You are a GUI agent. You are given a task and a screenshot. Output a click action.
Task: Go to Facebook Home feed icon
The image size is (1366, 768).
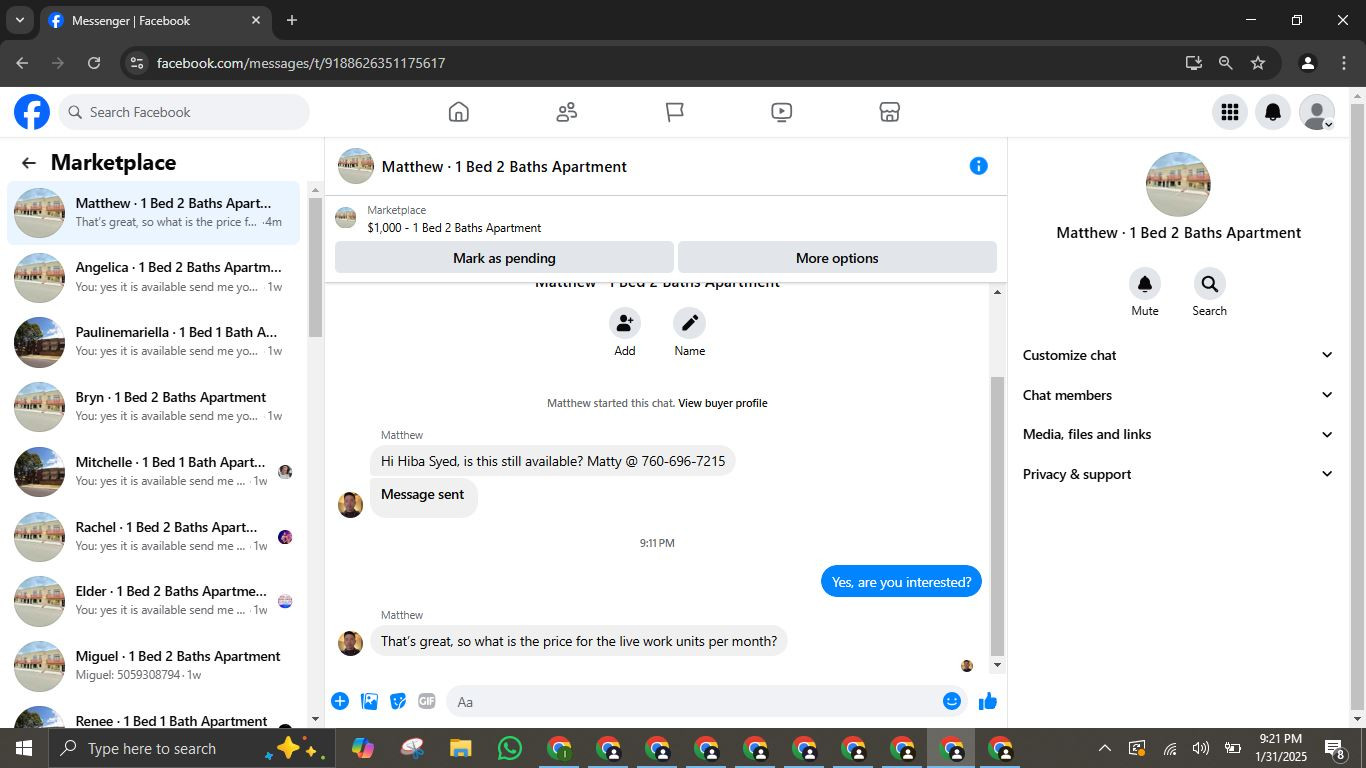click(459, 112)
